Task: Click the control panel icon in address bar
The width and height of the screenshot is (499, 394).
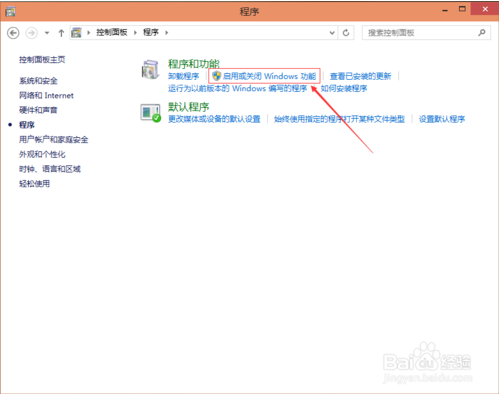Action: (76, 32)
